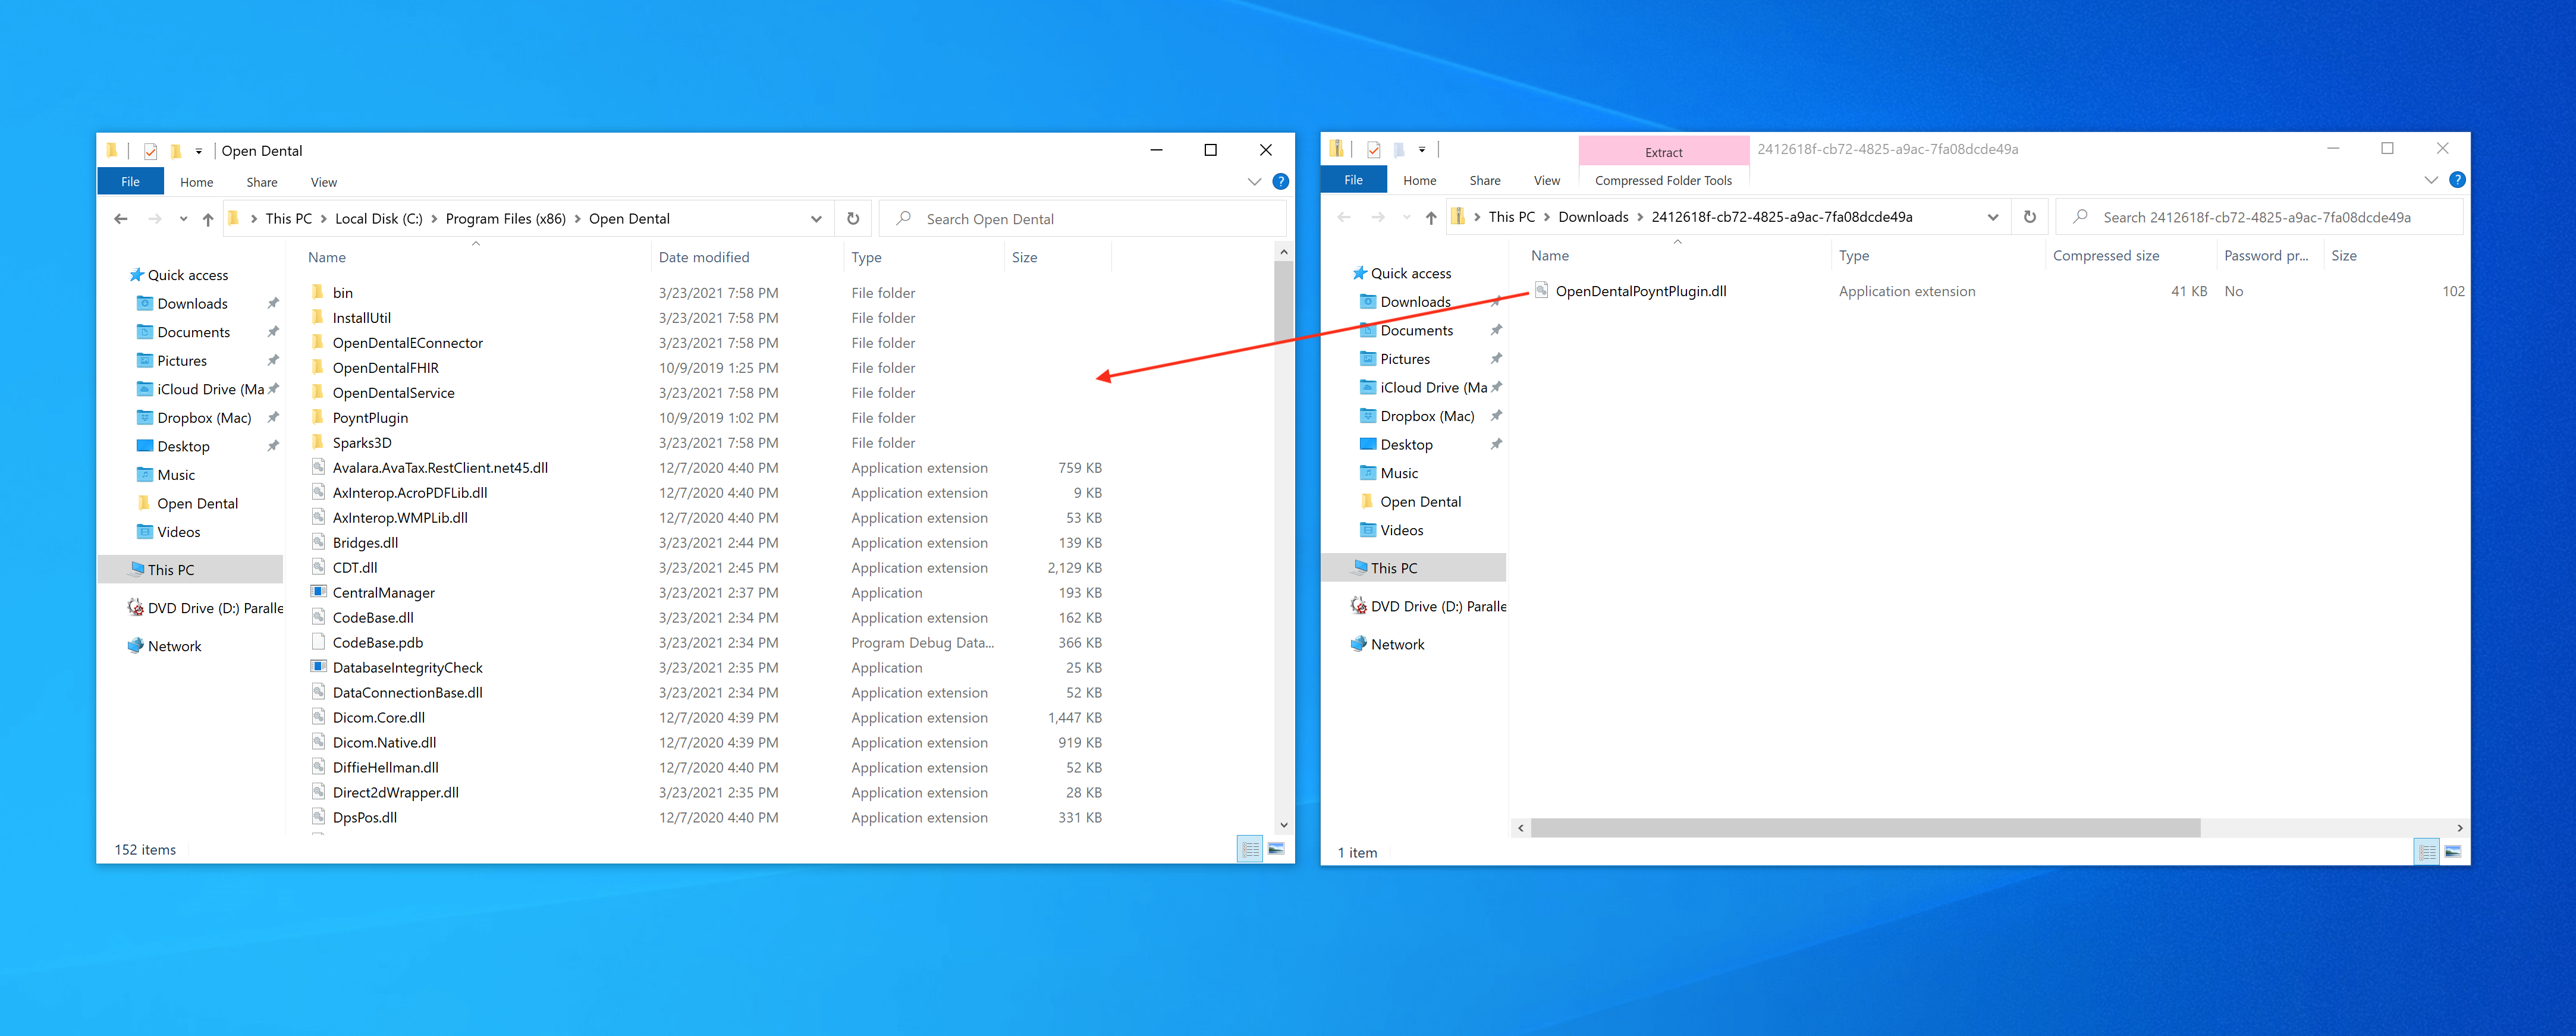Switch Open Dental window to large icons view

[1277, 849]
